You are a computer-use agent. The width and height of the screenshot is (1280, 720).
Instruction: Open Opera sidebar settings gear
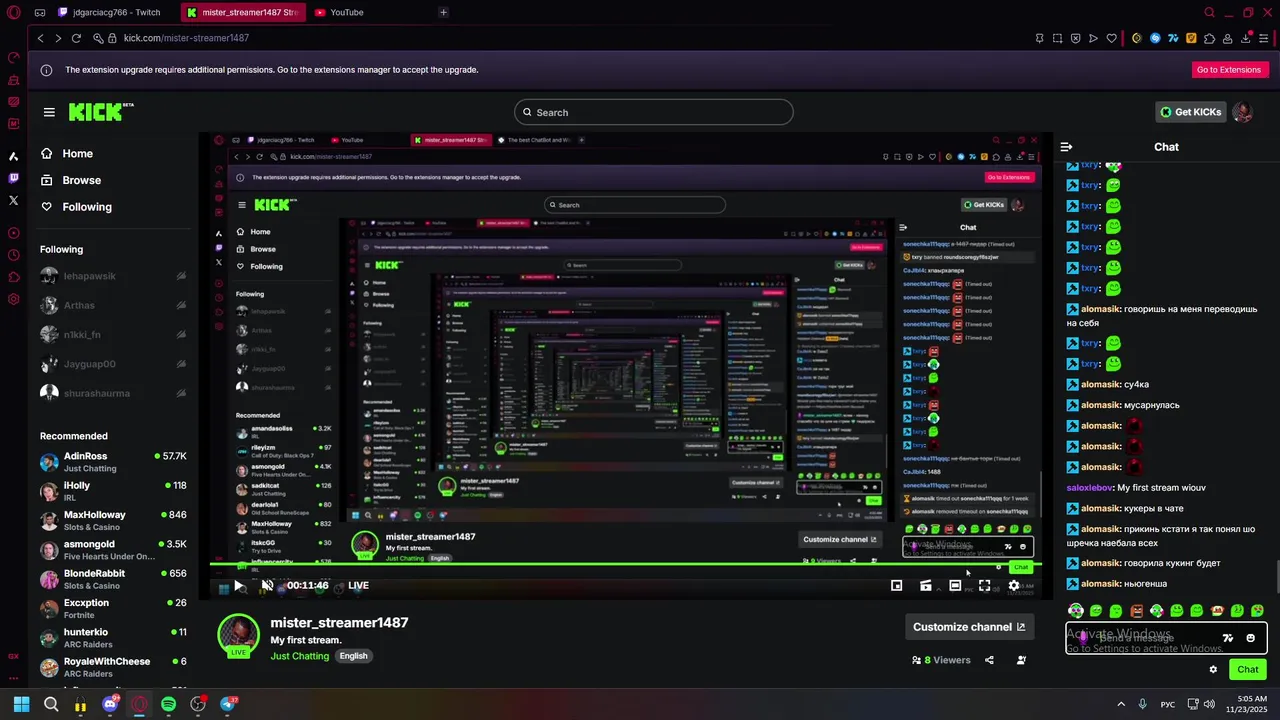tap(14, 299)
